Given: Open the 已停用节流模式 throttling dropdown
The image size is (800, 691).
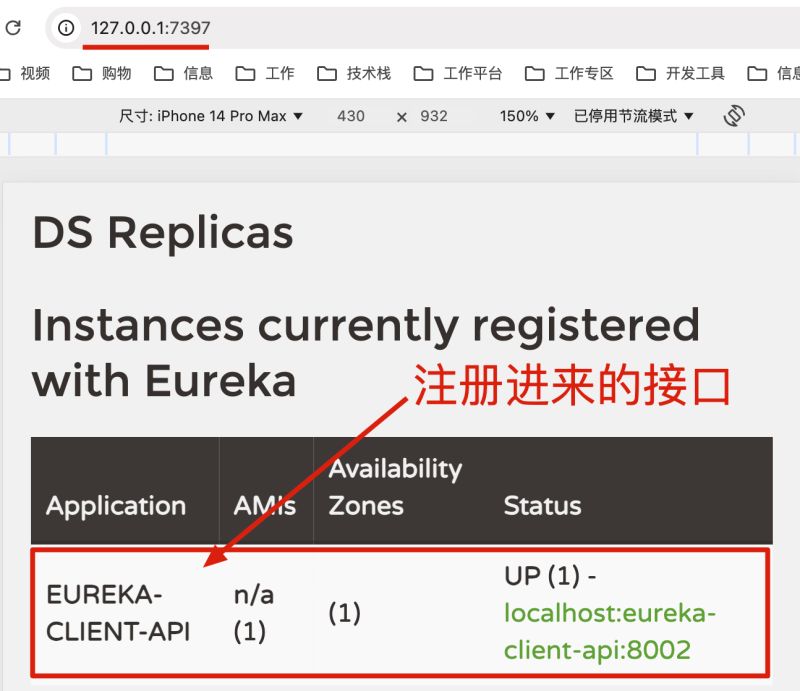Looking at the screenshot, I should (634, 116).
